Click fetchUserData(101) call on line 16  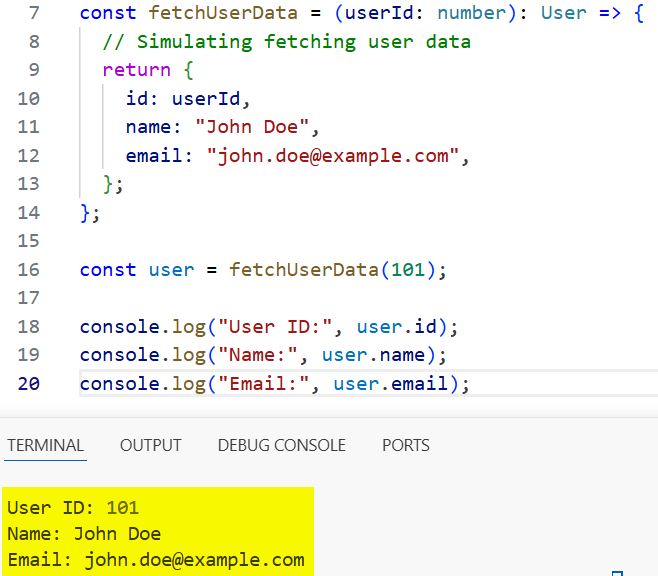point(332,270)
